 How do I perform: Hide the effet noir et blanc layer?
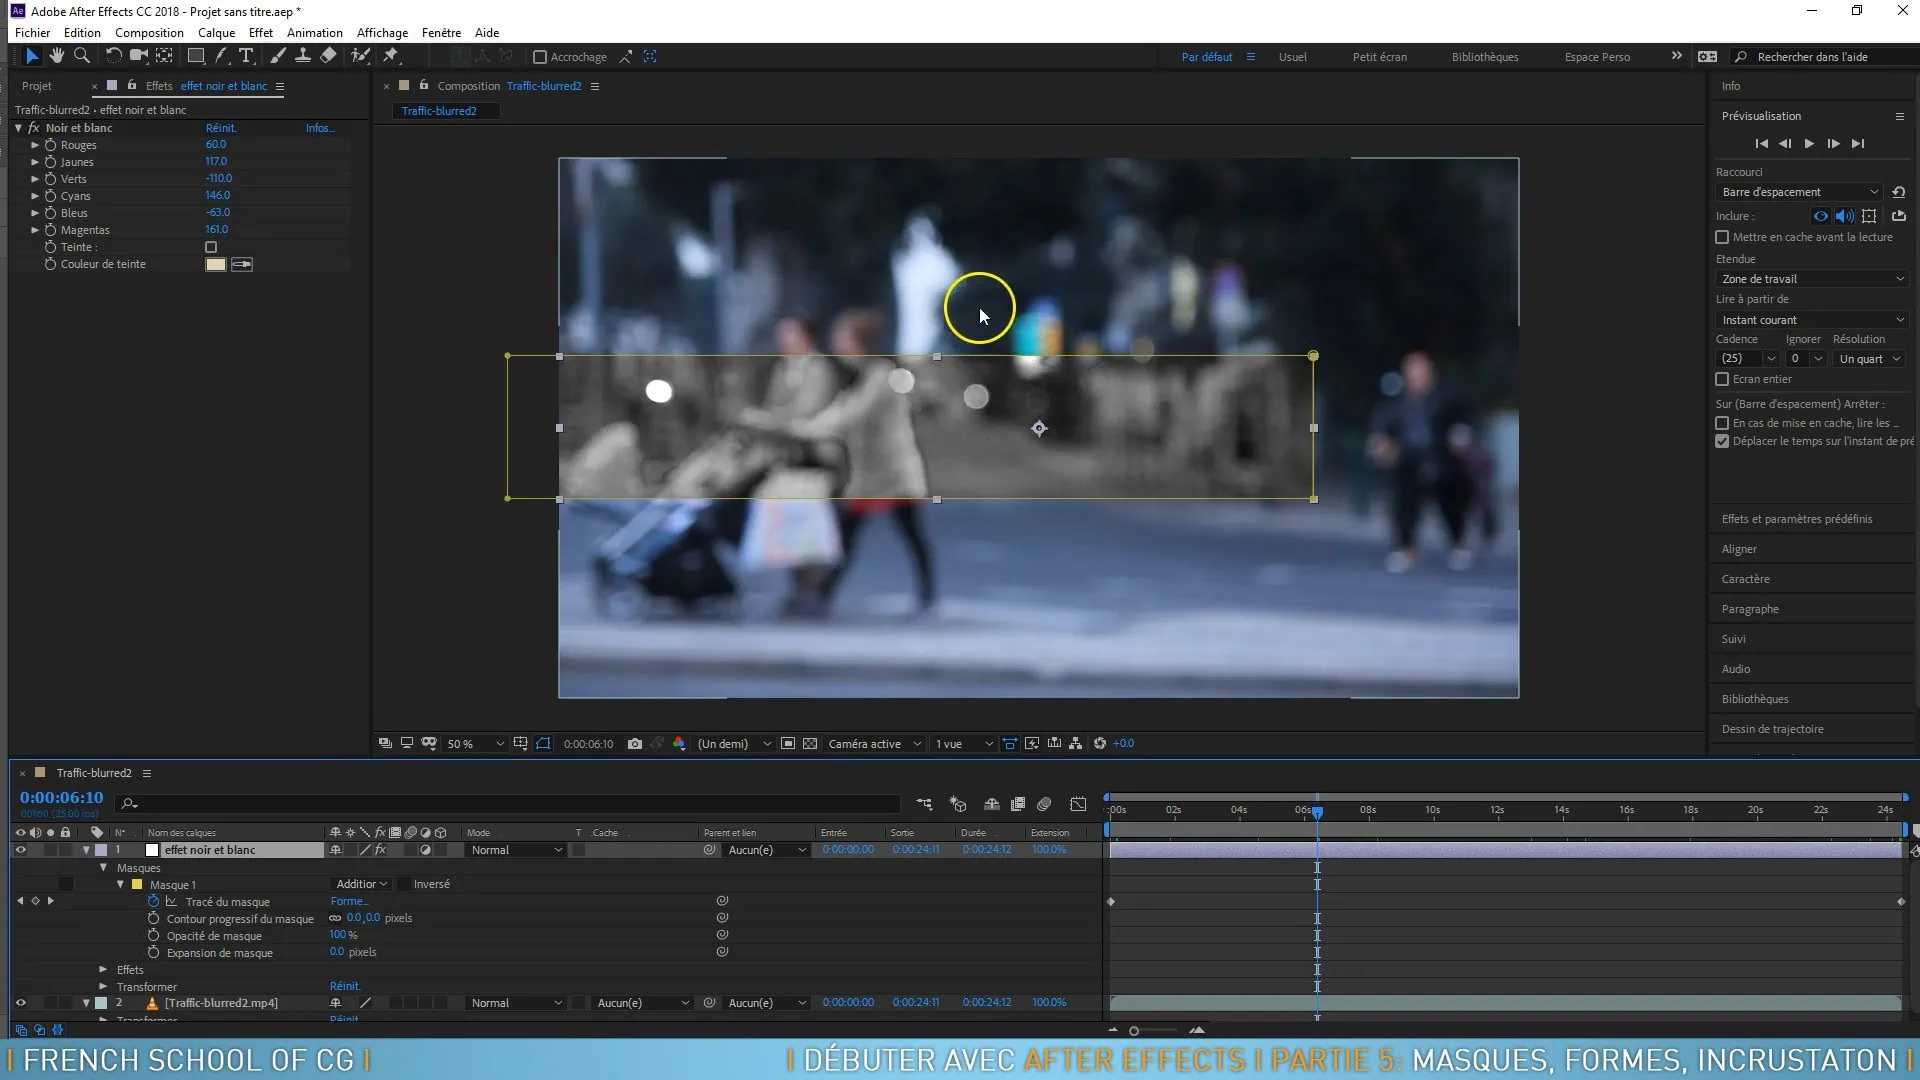pos(20,850)
